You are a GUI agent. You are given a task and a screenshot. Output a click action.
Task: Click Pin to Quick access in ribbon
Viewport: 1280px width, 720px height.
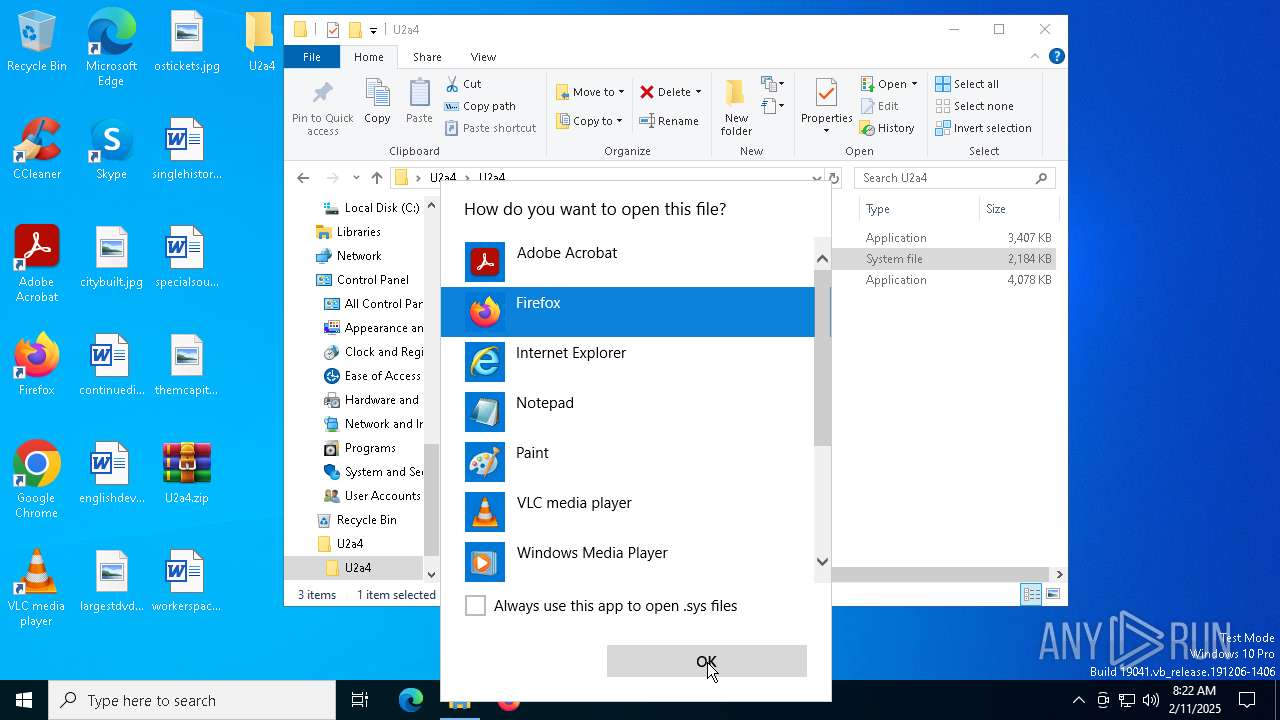(x=322, y=108)
